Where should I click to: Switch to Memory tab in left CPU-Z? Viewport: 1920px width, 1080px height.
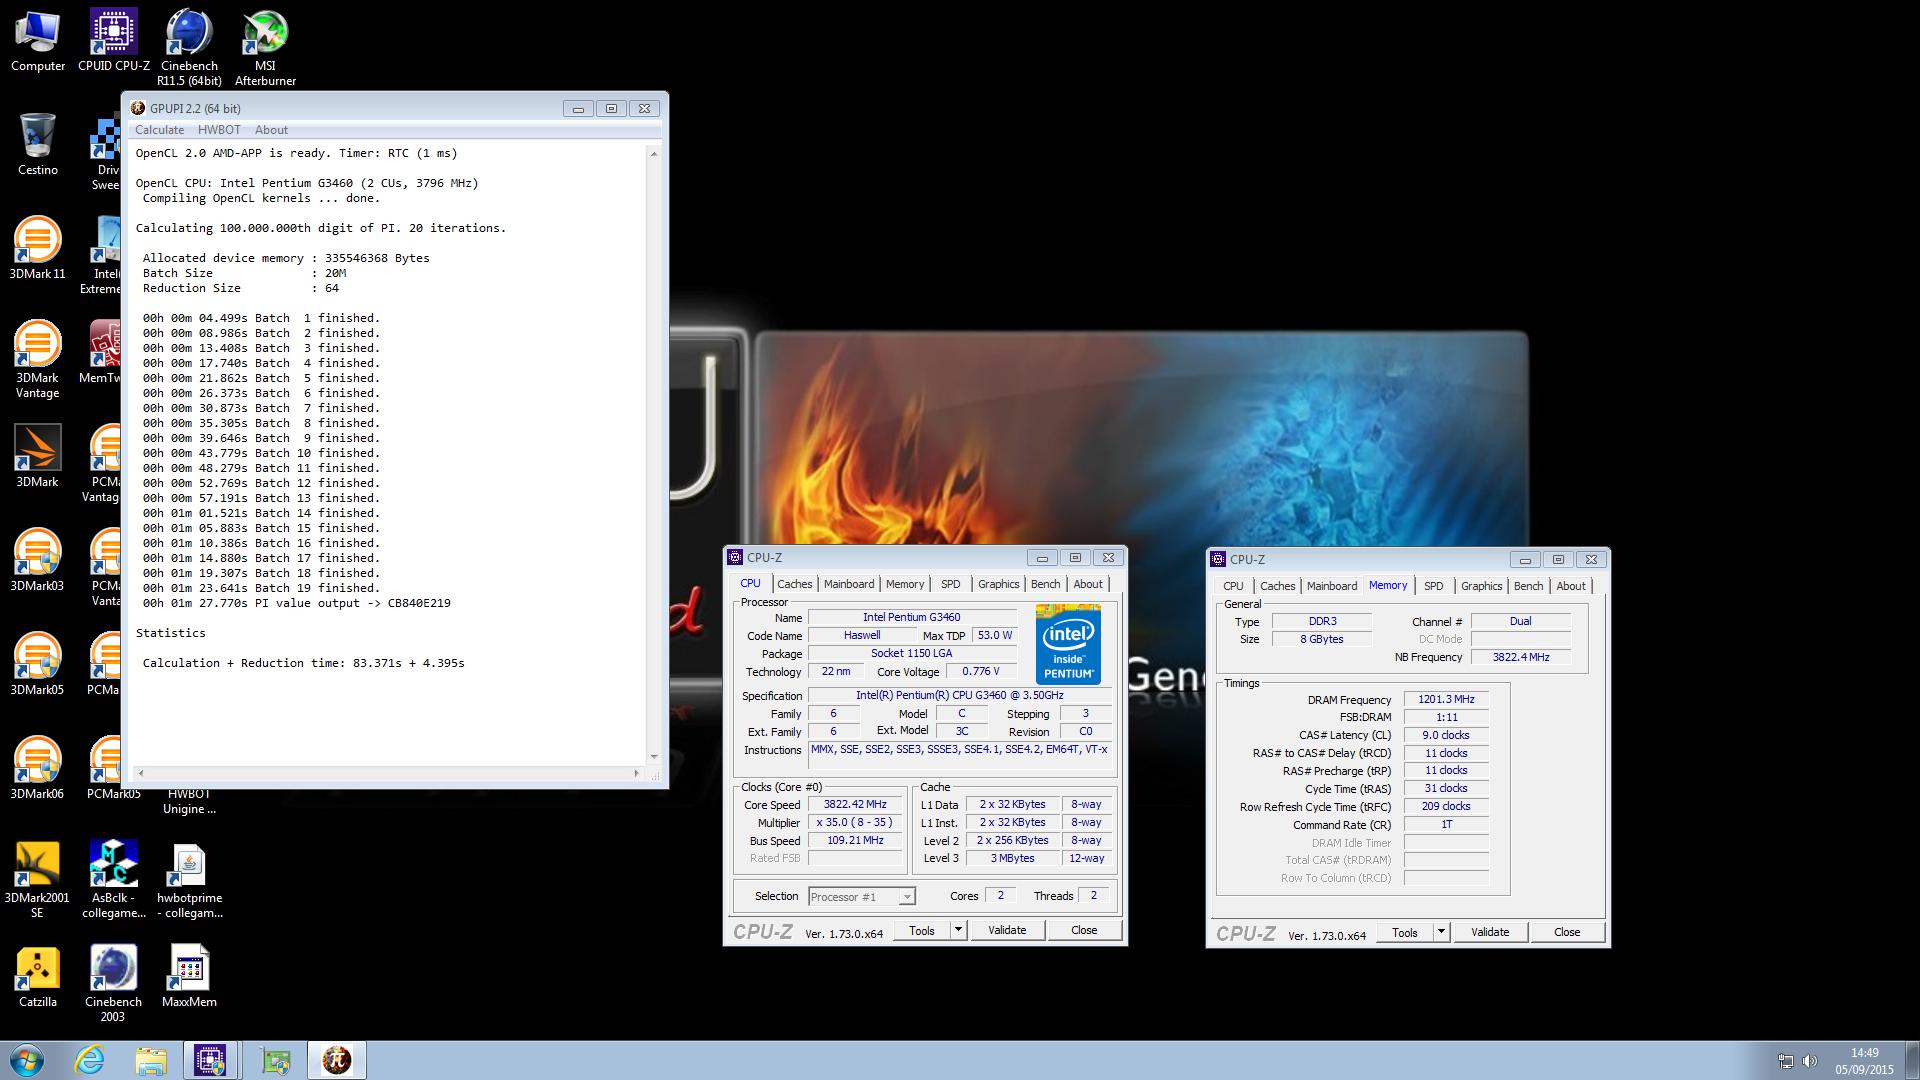(x=905, y=584)
